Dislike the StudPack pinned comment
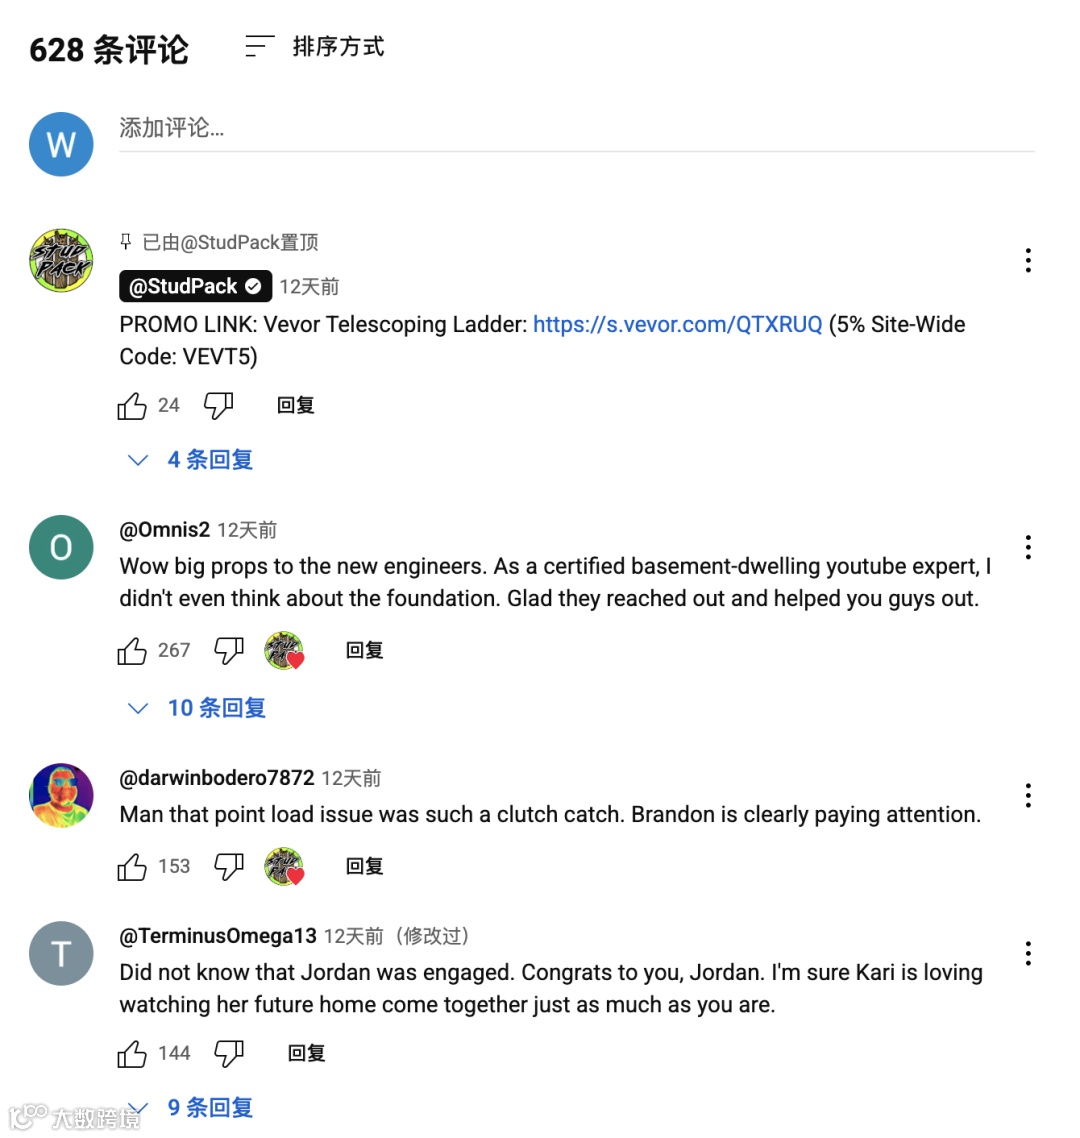This screenshot has width=1080, height=1138. tap(218, 406)
